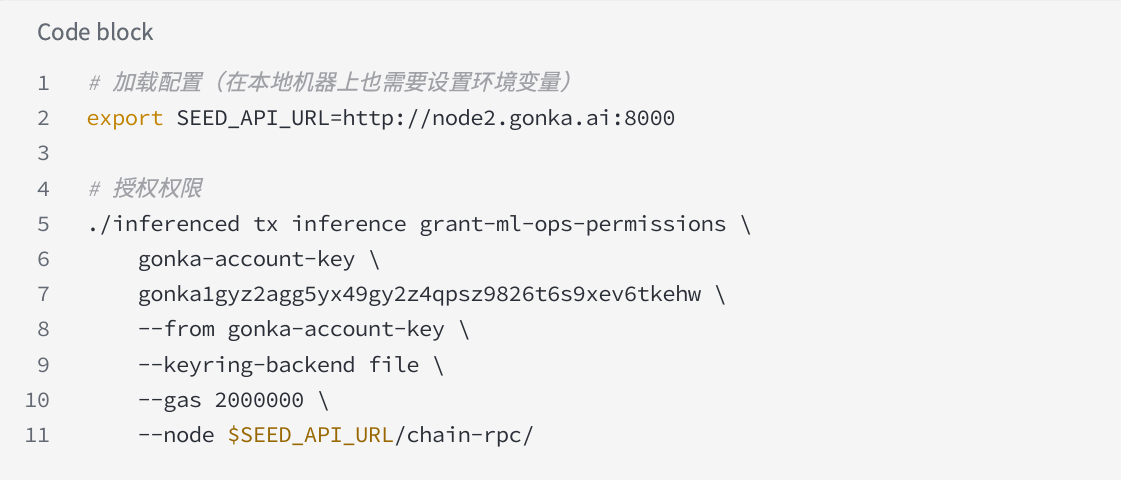Select line number 10 in the gutter
Screen dimensions: 1121x480
pyautogui.click(x=37, y=400)
